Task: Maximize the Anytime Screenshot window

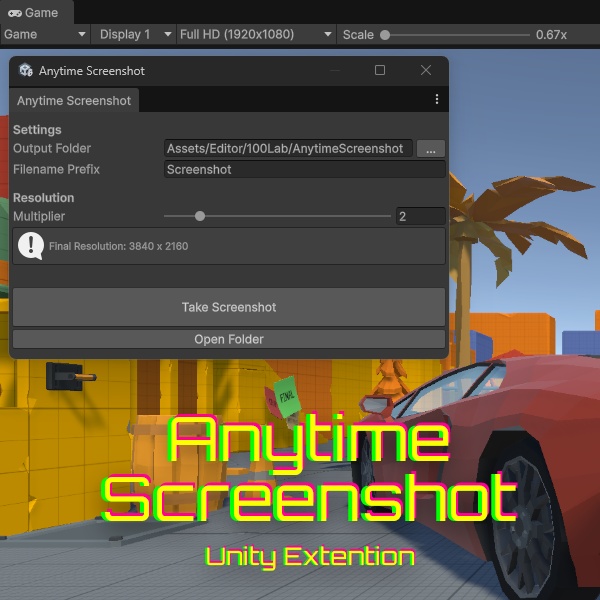Action: click(380, 70)
